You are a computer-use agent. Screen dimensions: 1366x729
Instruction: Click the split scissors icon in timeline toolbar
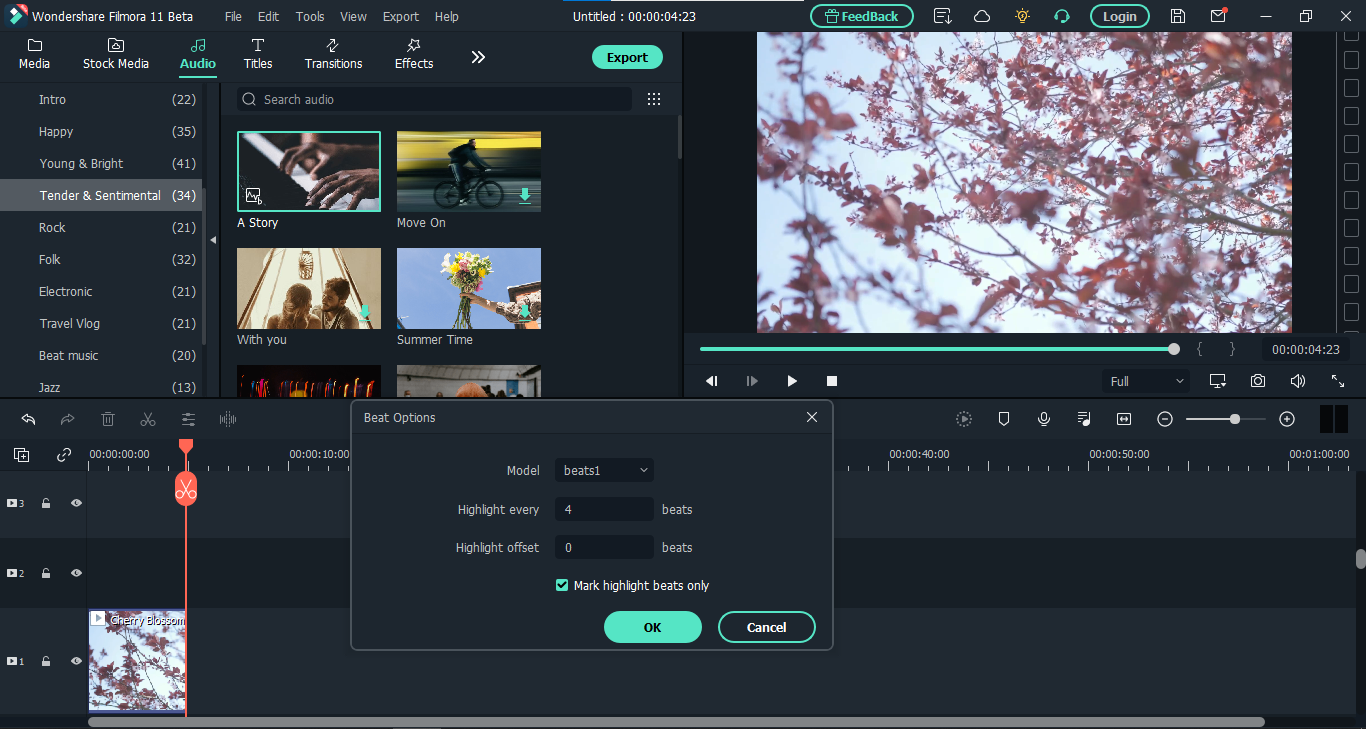[148, 420]
